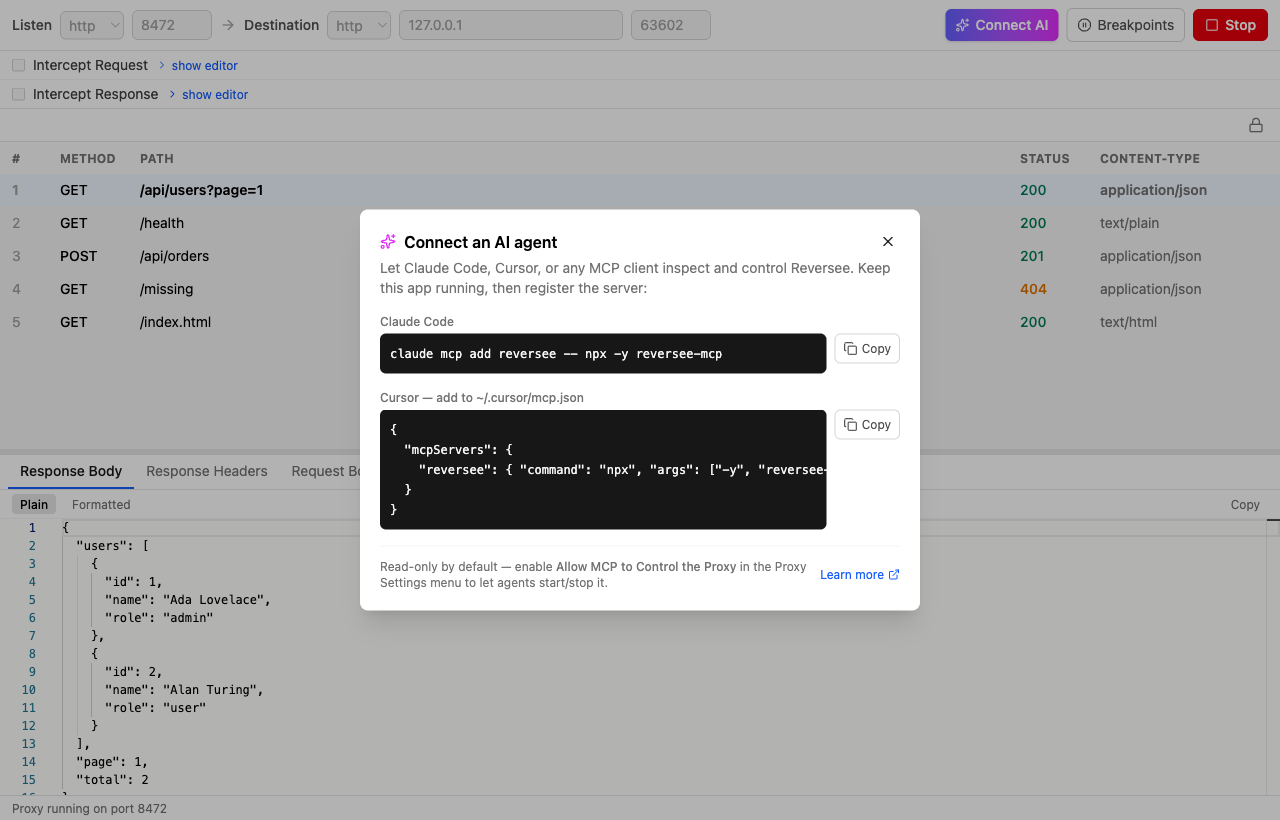Click the lock icon above request table
Screen dimensions: 1280x820
(1256, 125)
